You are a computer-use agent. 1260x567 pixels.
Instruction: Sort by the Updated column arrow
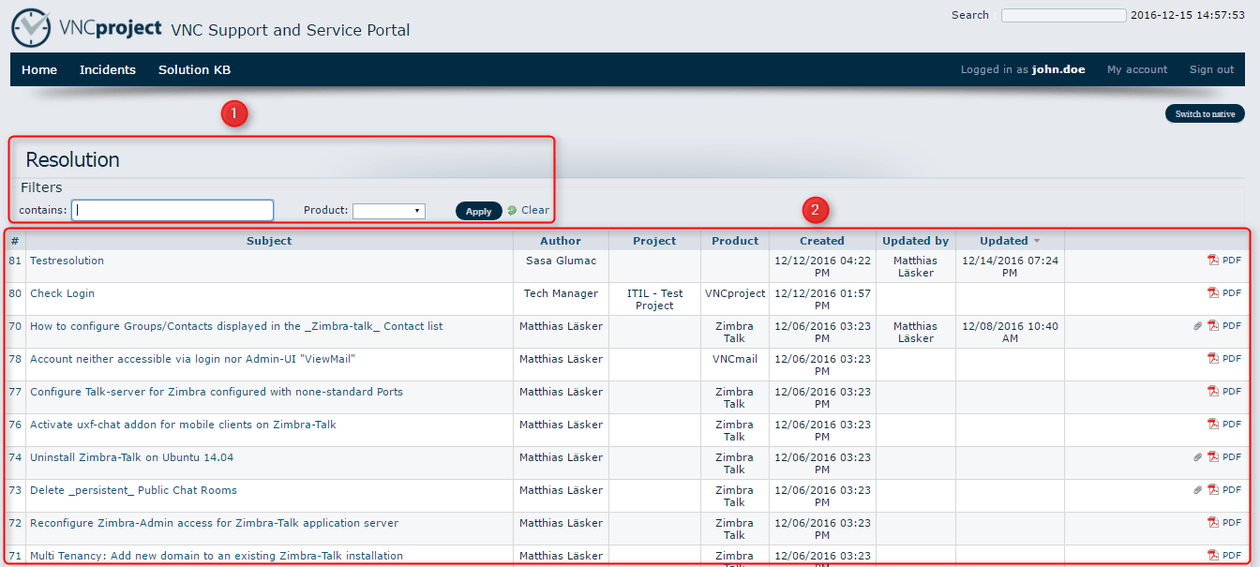tap(1036, 241)
